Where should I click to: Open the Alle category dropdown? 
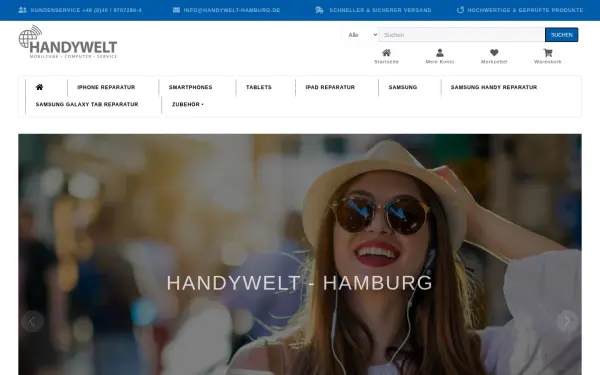coord(362,35)
